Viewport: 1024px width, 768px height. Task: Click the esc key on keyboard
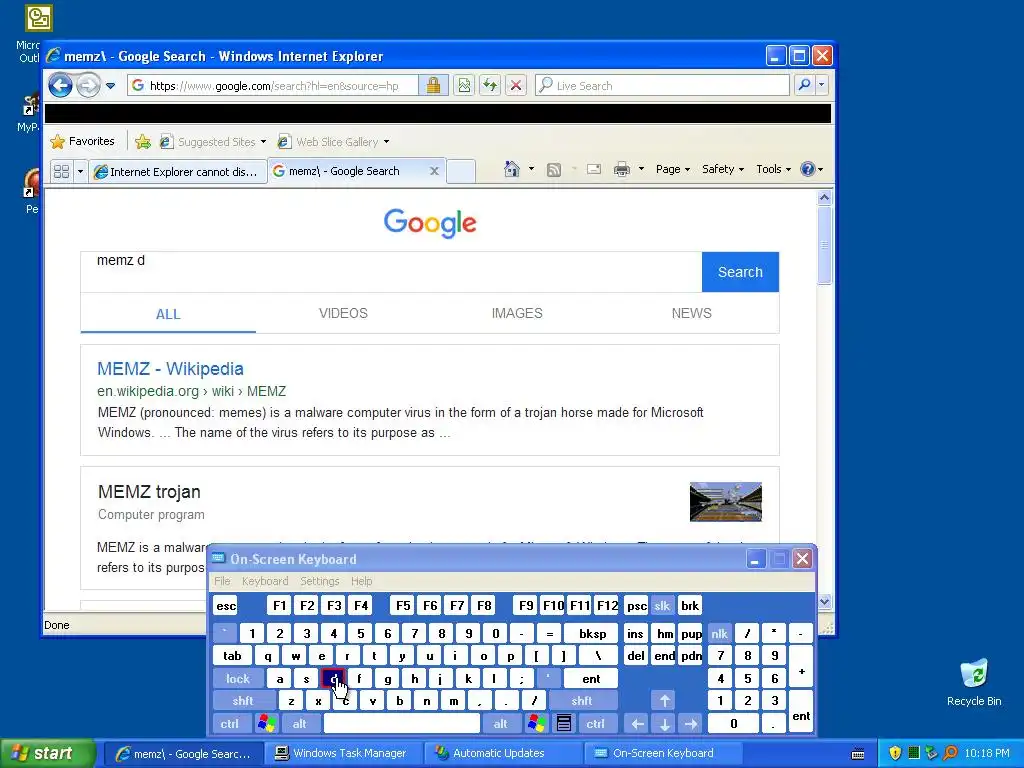click(x=226, y=606)
